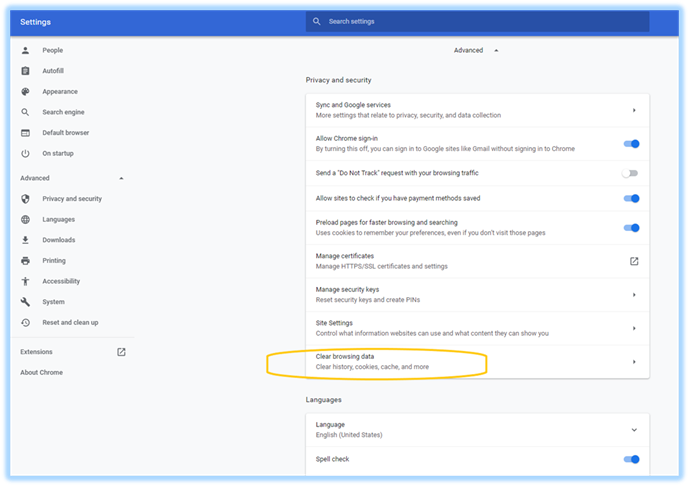Image resolution: width=689 pixels, height=486 pixels.
Task: Open the Extensions link
Action: click(36, 352)
